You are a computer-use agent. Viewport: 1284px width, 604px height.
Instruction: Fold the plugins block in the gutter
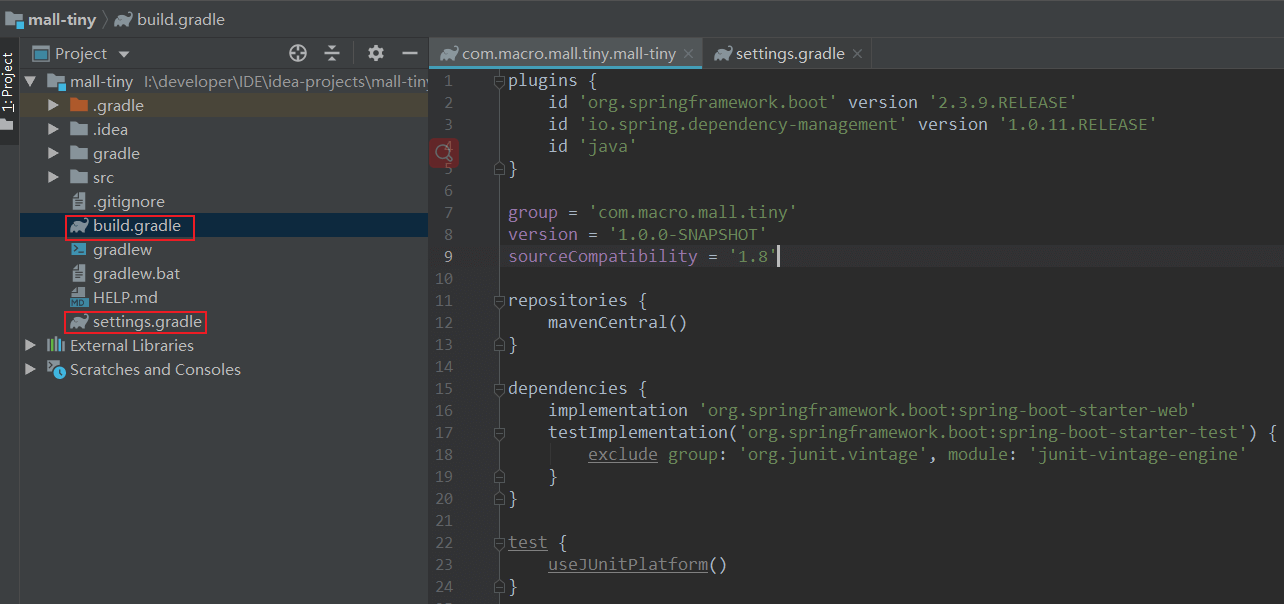click(x=500, y=81)
